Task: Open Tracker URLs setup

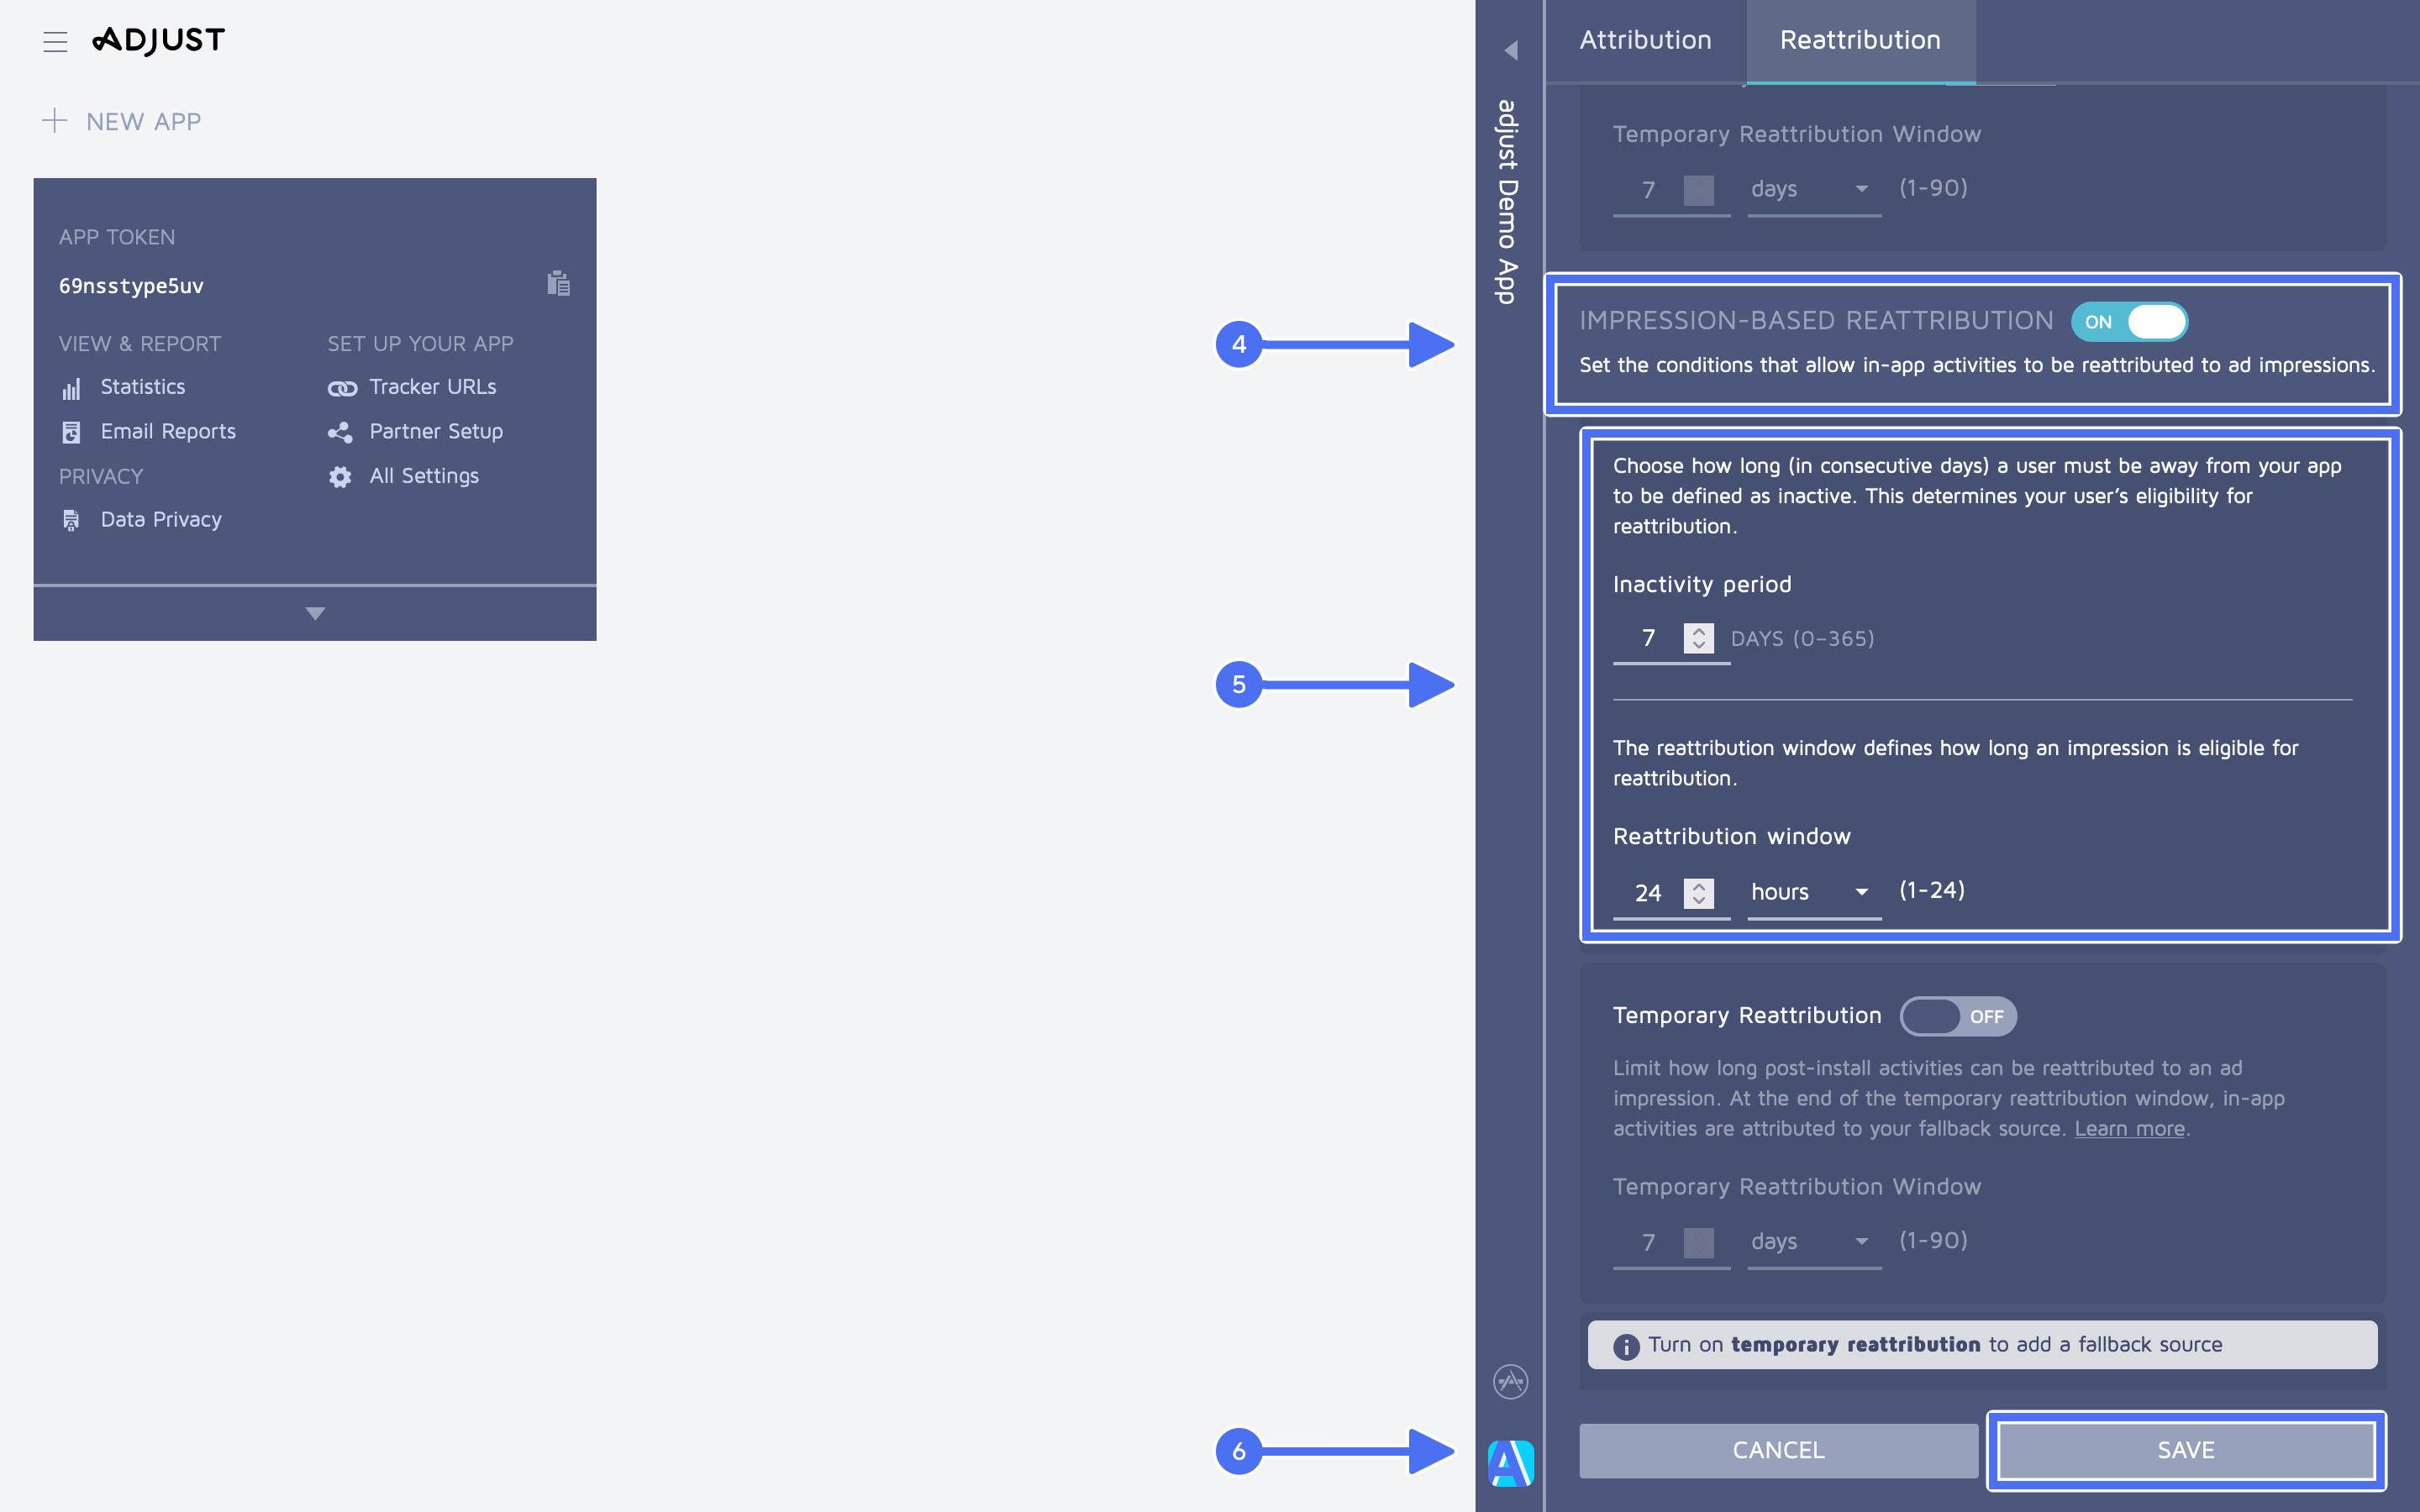Action: tap(433, 387)
